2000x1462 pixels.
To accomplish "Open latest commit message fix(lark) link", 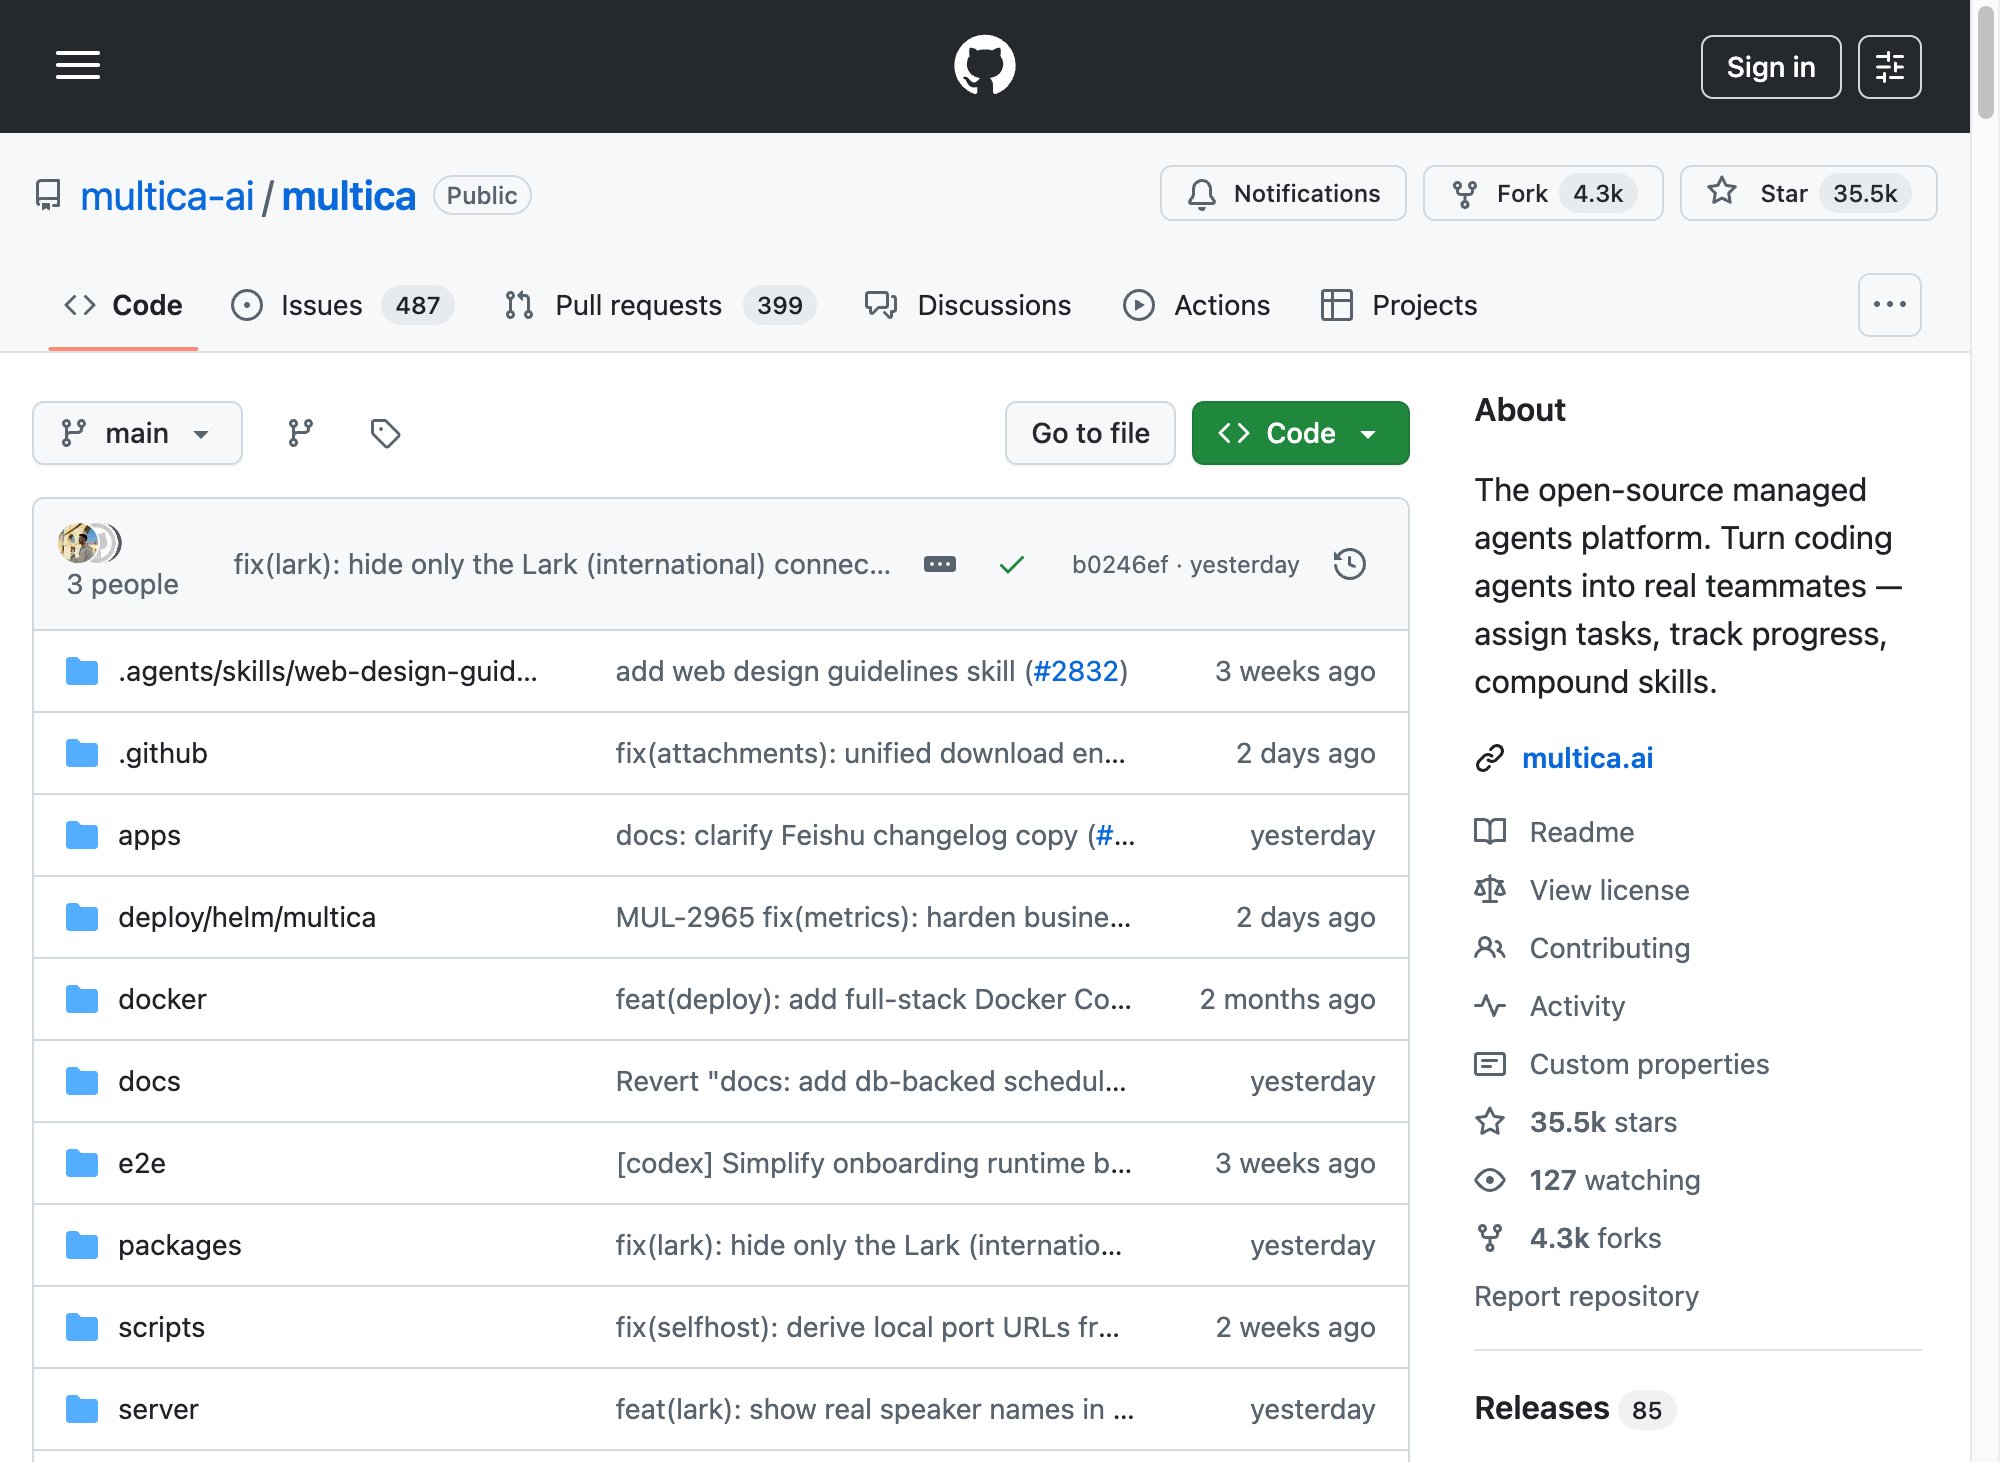I will [562, 564].
